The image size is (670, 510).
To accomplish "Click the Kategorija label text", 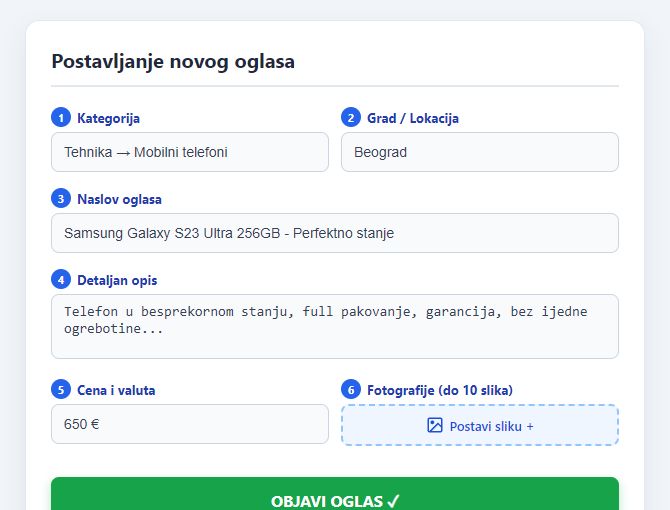I will pos(109,118).
